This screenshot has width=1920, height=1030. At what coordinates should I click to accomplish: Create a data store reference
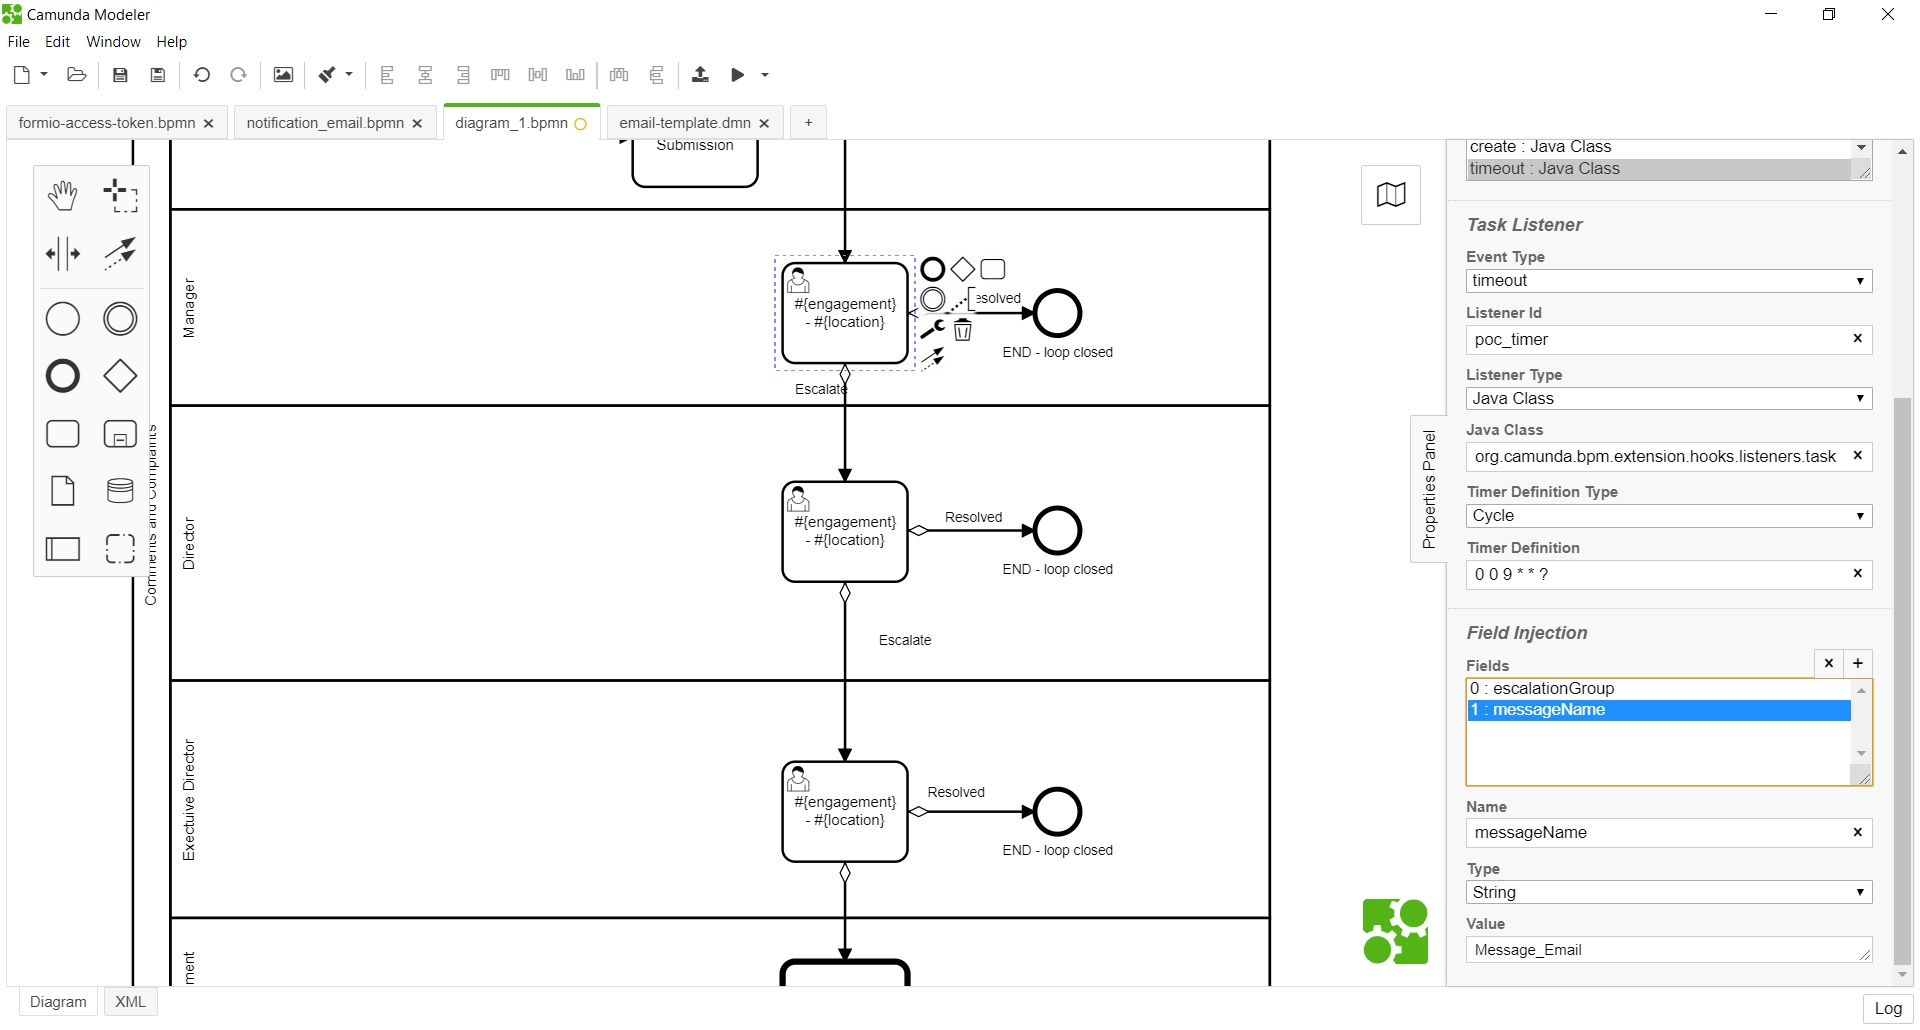tap(120, 491)
